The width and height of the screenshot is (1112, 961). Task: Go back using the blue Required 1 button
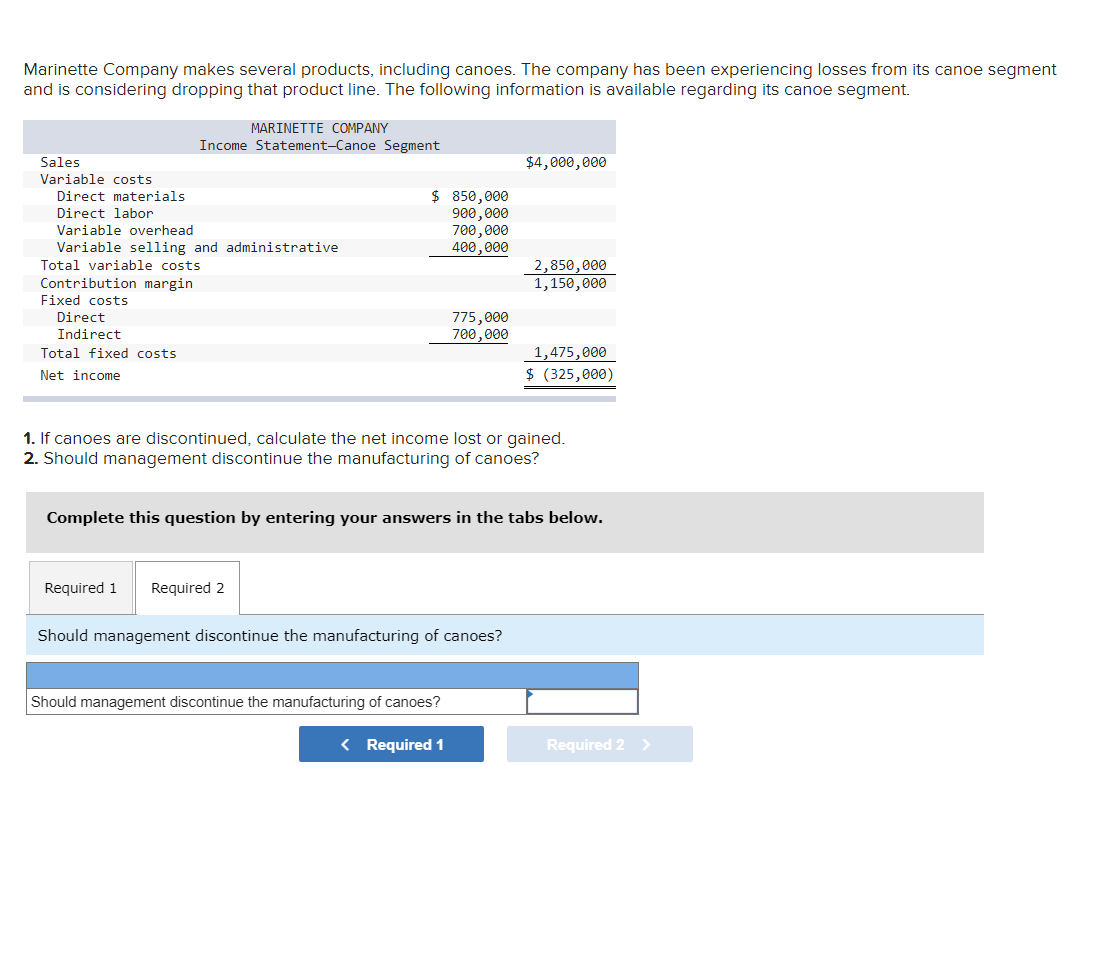pos(391,744)
